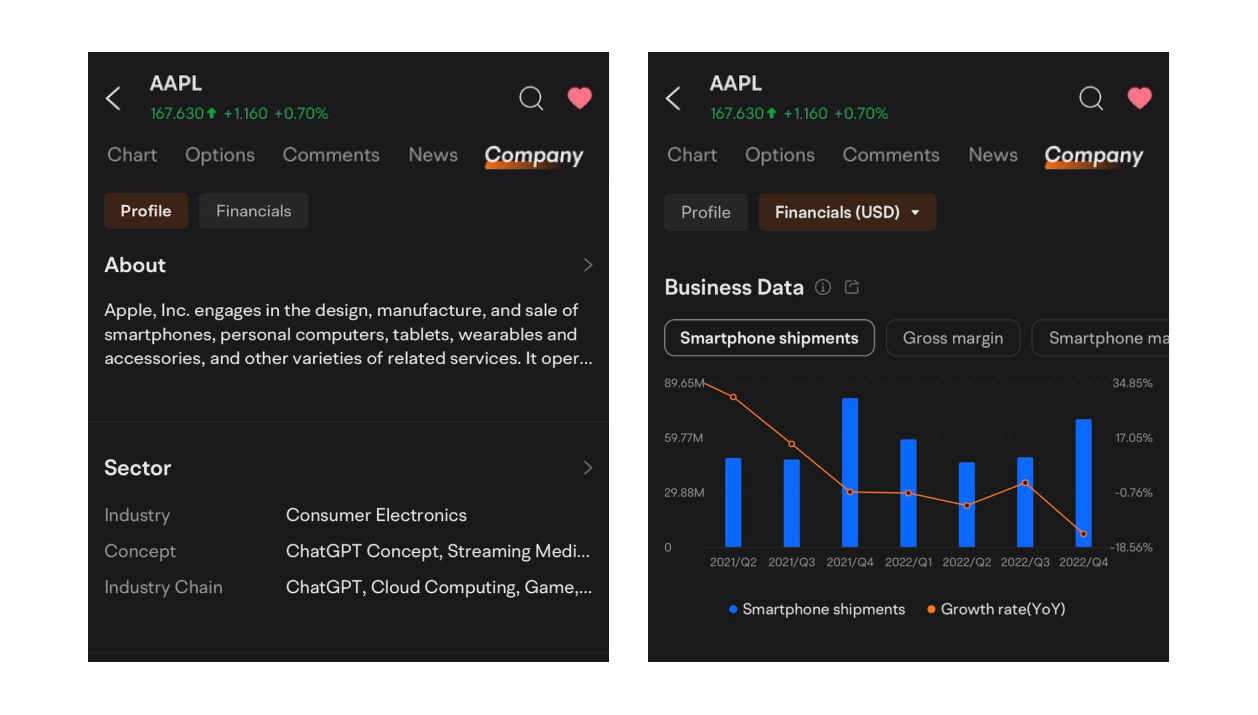Toggle Growth rate(YoY) legend item
Image resolution: width=1258 pixels, height=715 pixels.
pyautogui.click(x=996, y=609)
